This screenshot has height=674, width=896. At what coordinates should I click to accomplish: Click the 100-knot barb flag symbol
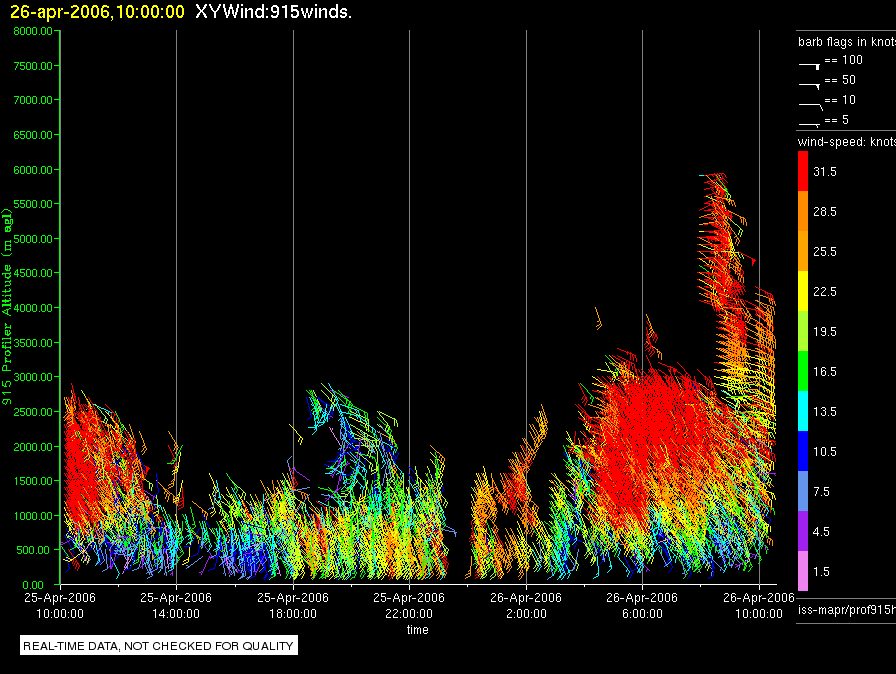pos(809,66)
